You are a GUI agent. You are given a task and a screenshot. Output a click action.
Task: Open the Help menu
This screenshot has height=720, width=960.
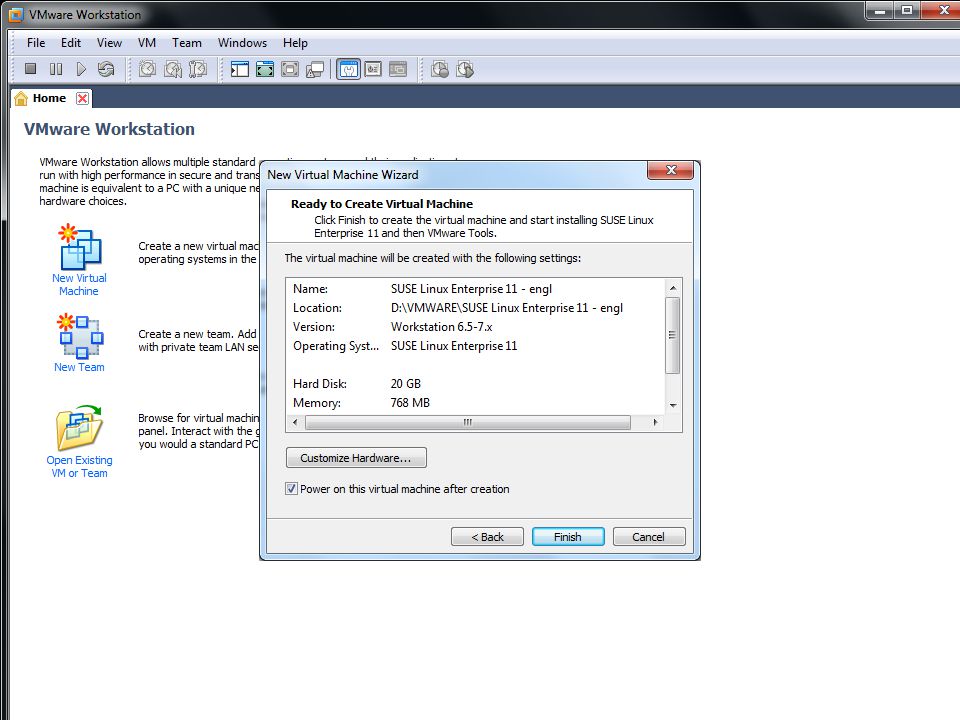point(295,43)
